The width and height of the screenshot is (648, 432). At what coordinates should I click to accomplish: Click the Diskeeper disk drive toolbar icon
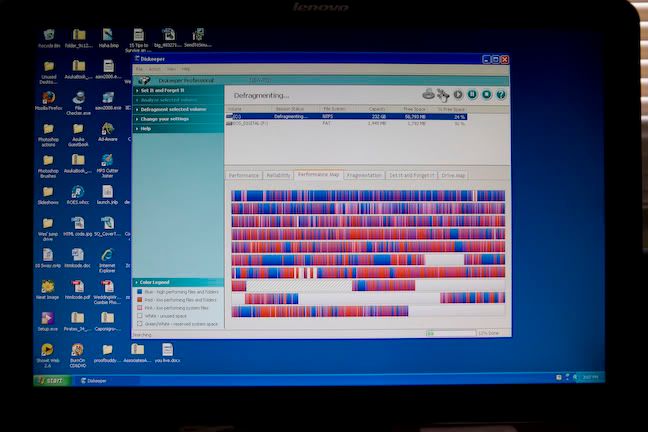pos(429,94)
